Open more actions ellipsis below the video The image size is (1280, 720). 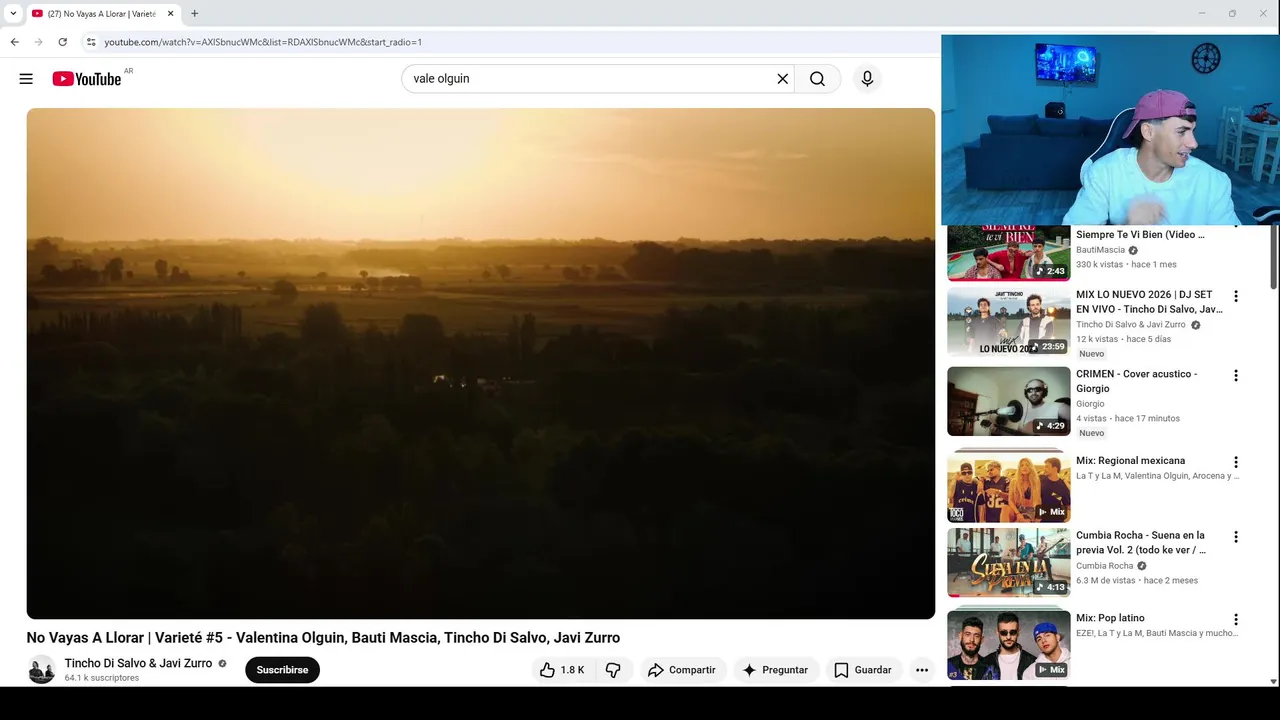point(922,670)
